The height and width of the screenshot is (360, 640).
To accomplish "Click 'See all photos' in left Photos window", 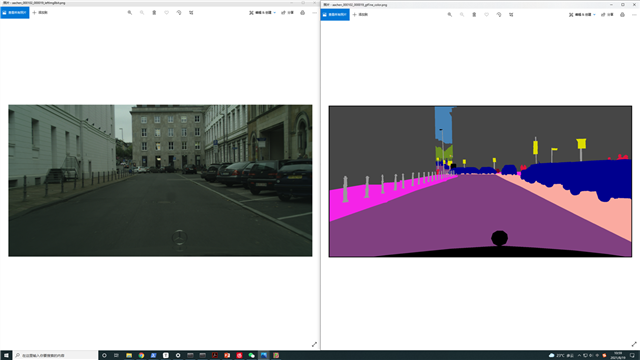I will pyautogui.click(x=15, y=13).
